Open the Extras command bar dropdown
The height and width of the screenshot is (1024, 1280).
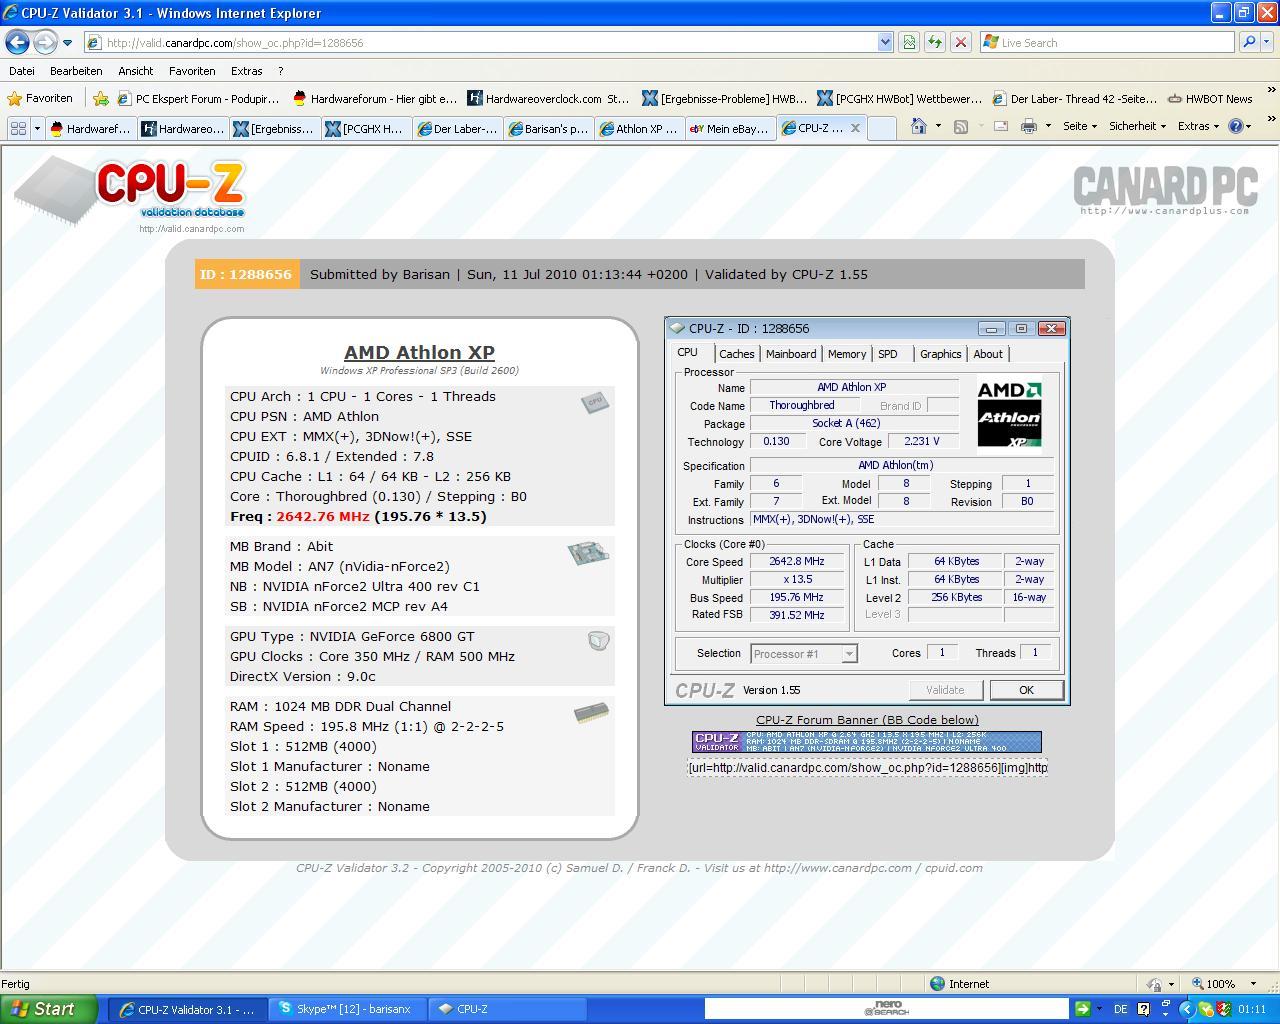[1198, 126]
